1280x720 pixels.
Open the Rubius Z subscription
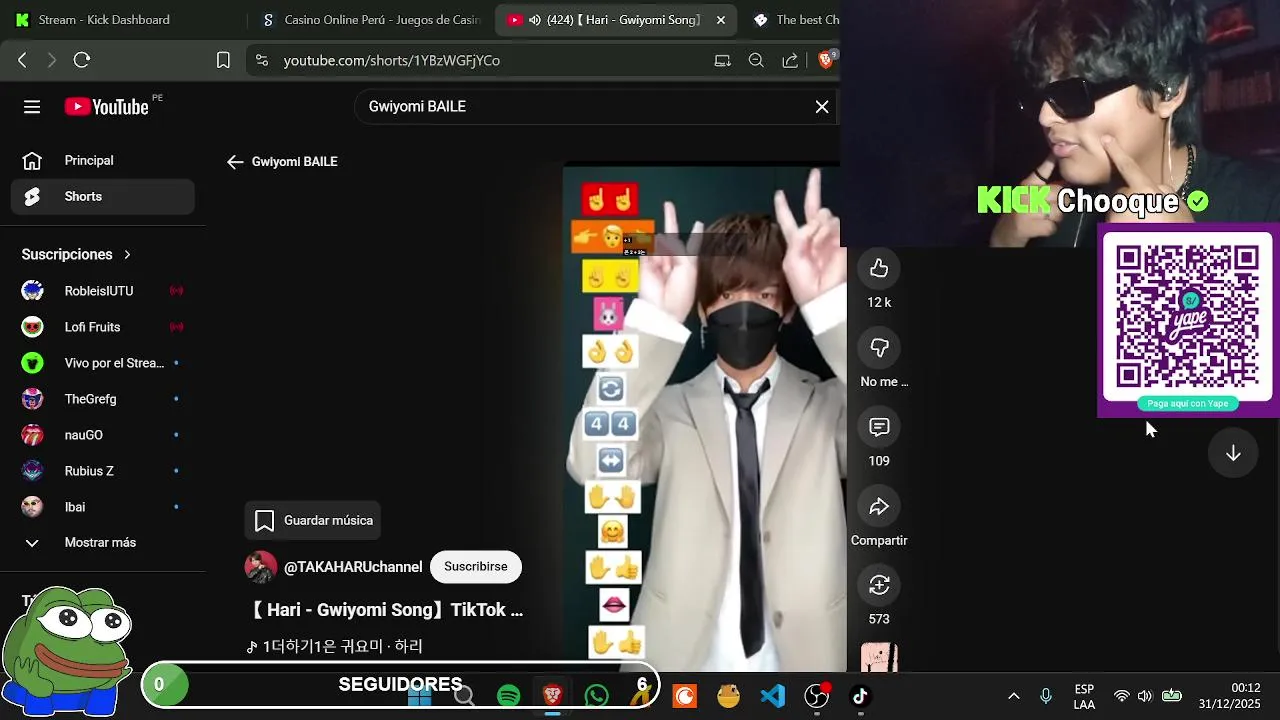pyautogui.click(x=103, y=471)
